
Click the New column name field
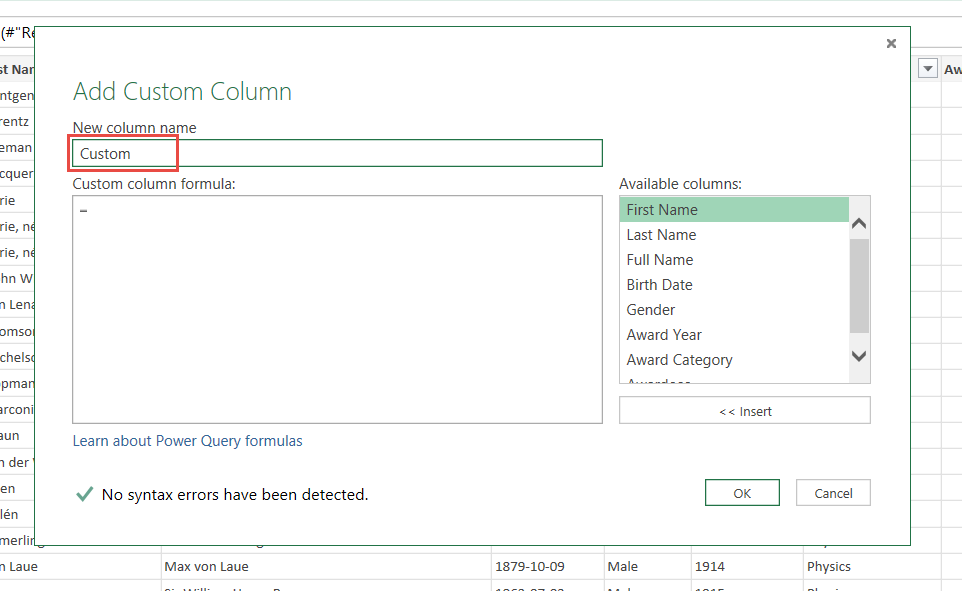[337, 153]
